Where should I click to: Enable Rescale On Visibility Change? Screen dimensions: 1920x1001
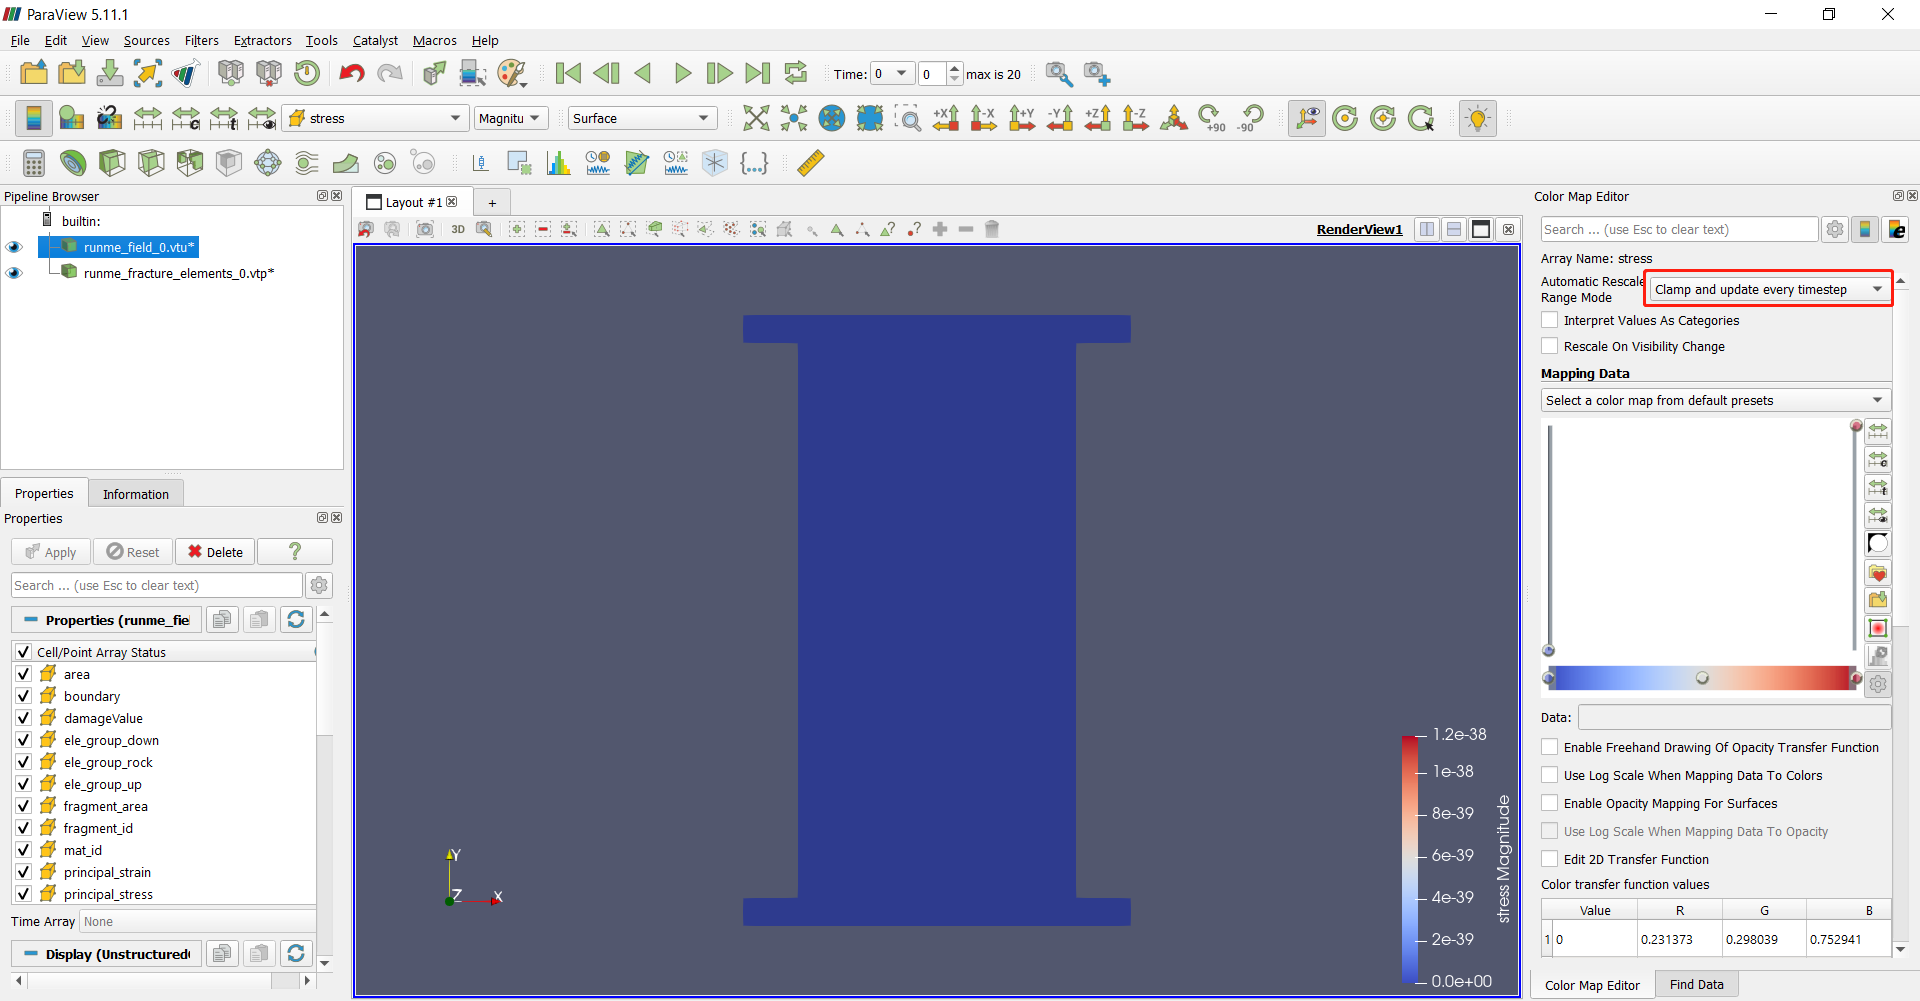click(x=1550, y=346)
